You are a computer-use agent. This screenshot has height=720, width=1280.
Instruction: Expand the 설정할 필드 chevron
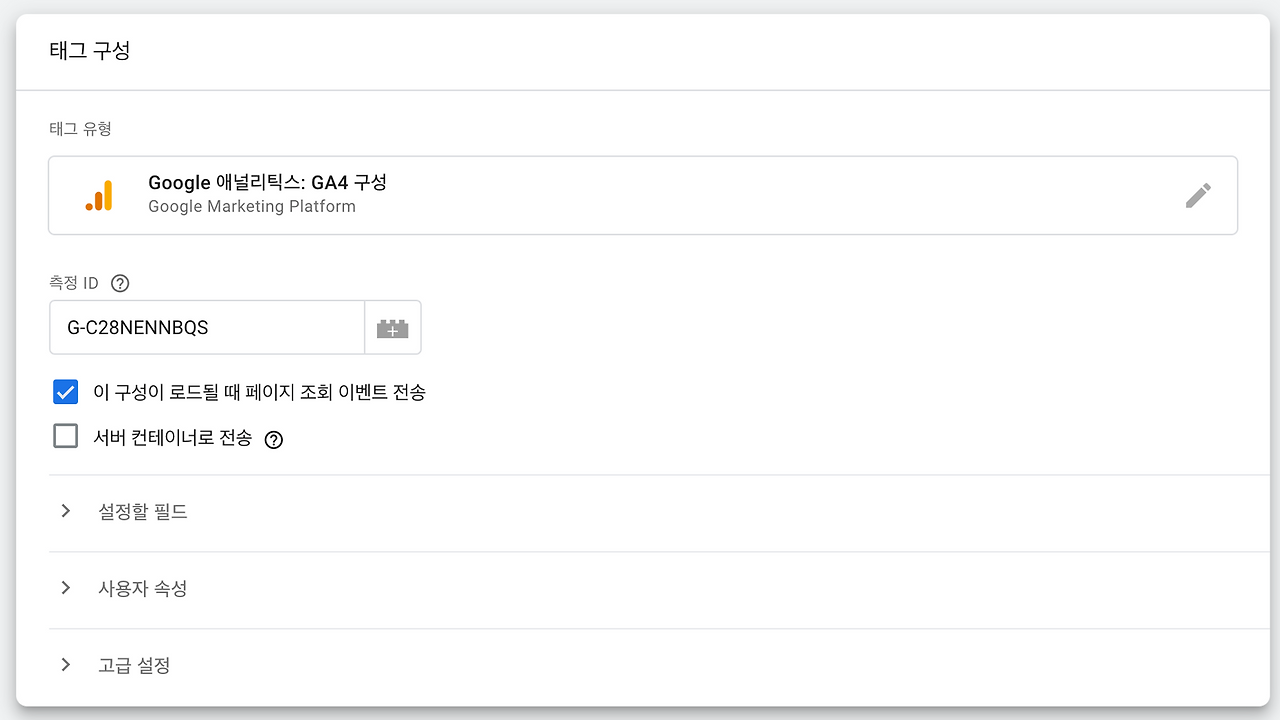[x=66, y=511]
